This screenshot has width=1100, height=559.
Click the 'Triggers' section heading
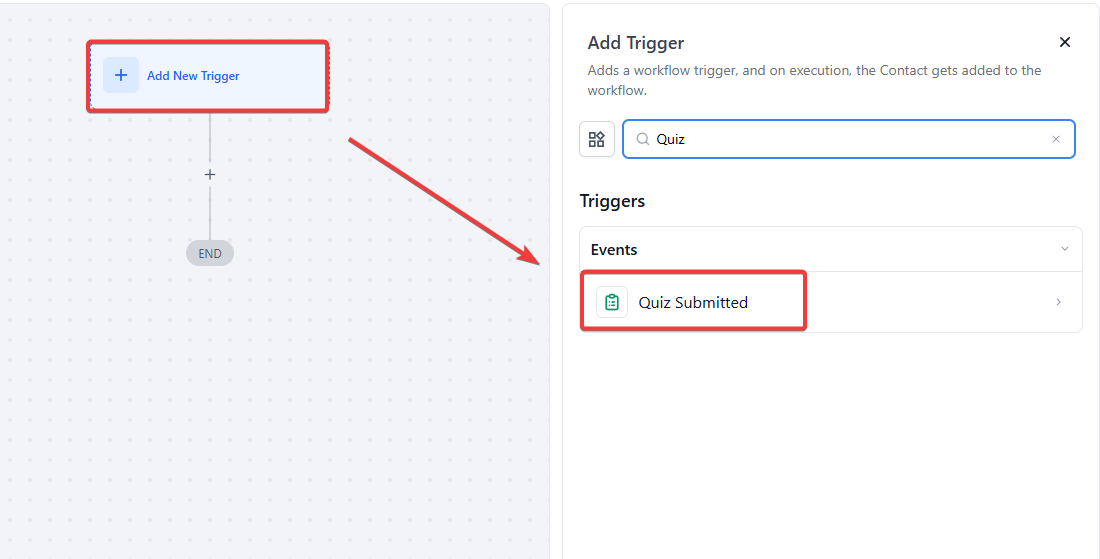pos(612,201)
